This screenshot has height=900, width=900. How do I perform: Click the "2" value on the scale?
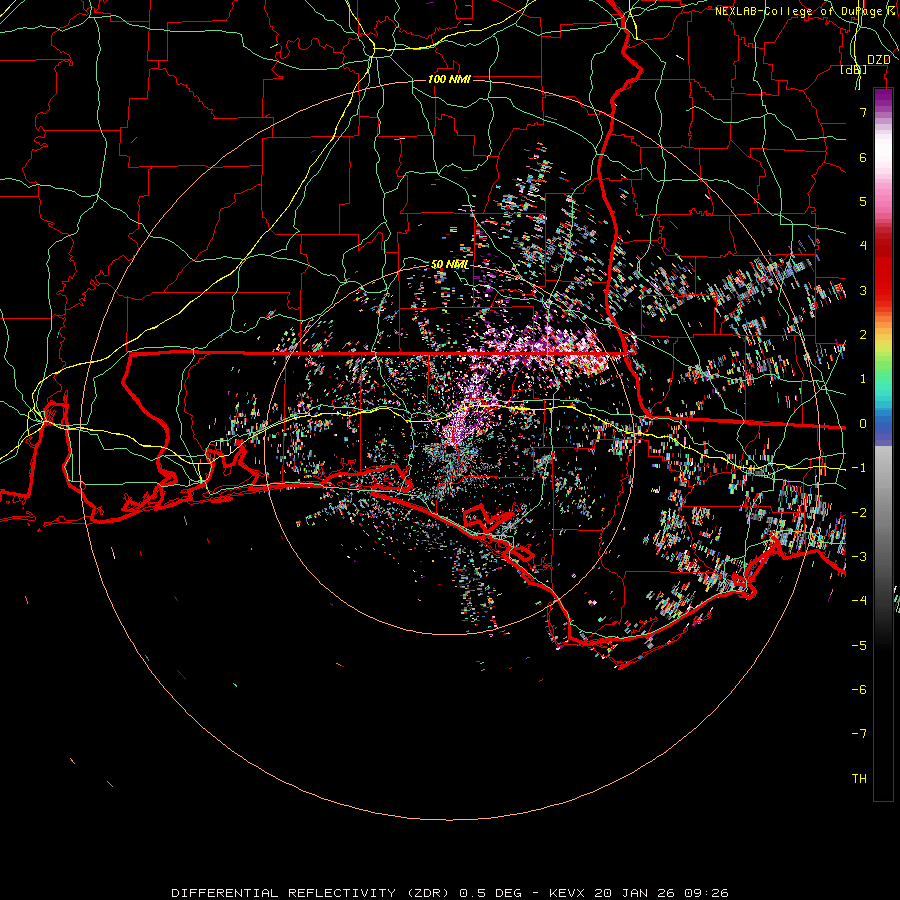pos(863,335)
